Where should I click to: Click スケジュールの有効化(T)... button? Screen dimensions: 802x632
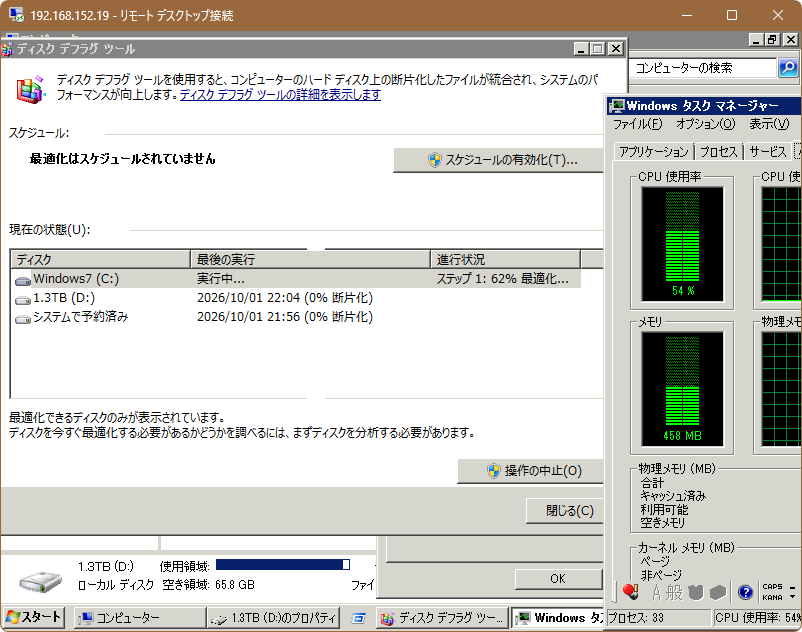499,160
